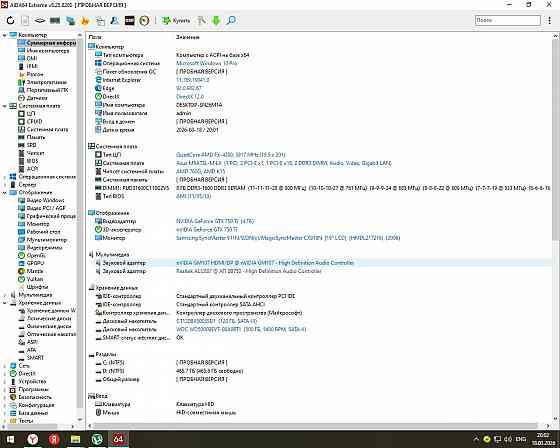This screenshot has width=560, height=448.
Task: Open the black CPUID 64 toolbar icon
Action: point(130,20)
